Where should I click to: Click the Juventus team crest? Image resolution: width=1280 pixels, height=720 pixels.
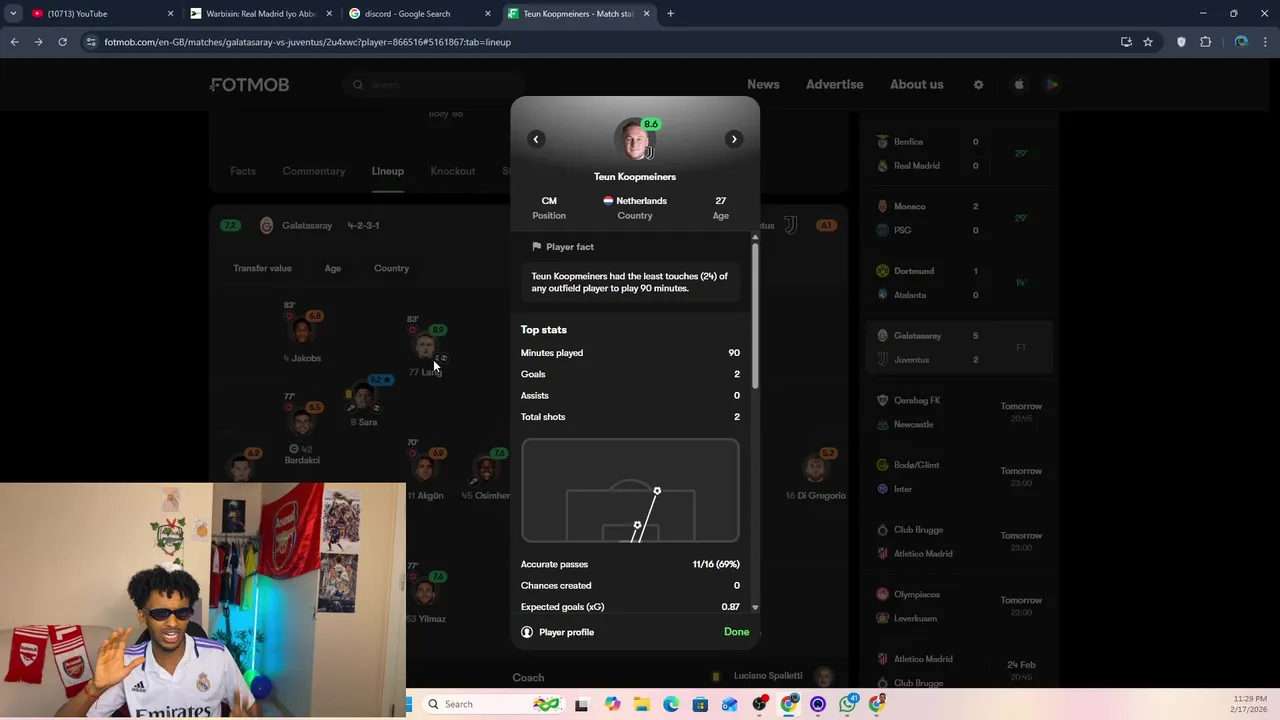790,226
